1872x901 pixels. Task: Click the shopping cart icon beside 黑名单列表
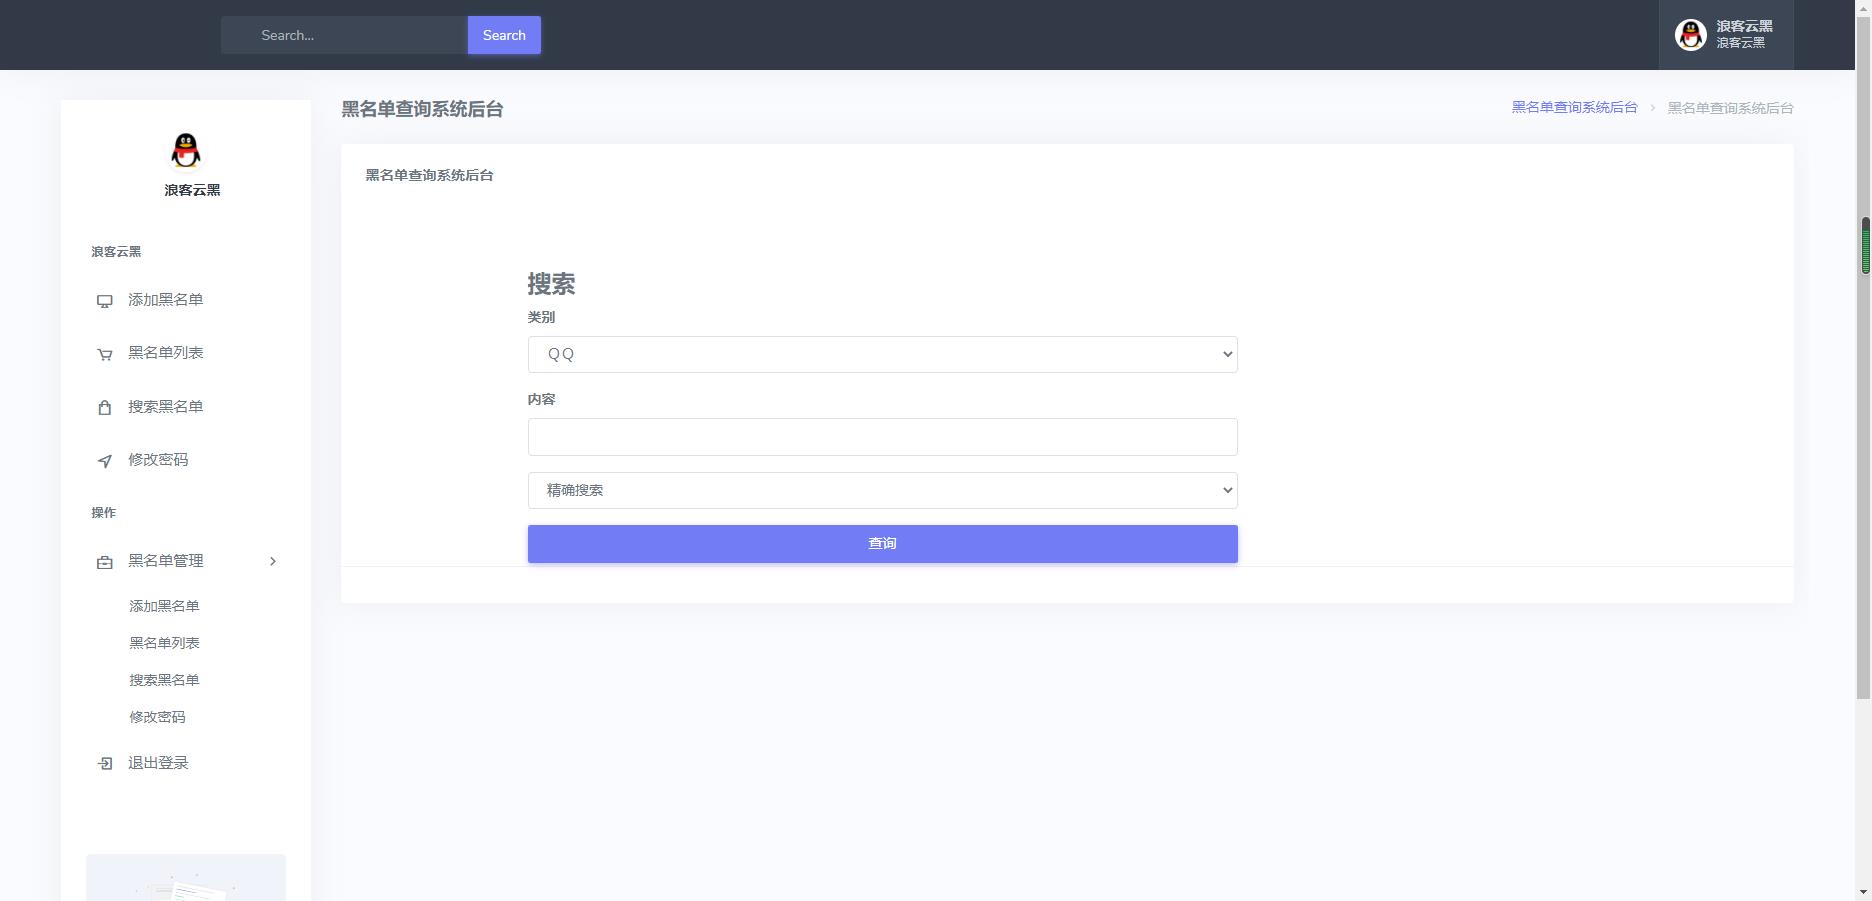point(104,353)
